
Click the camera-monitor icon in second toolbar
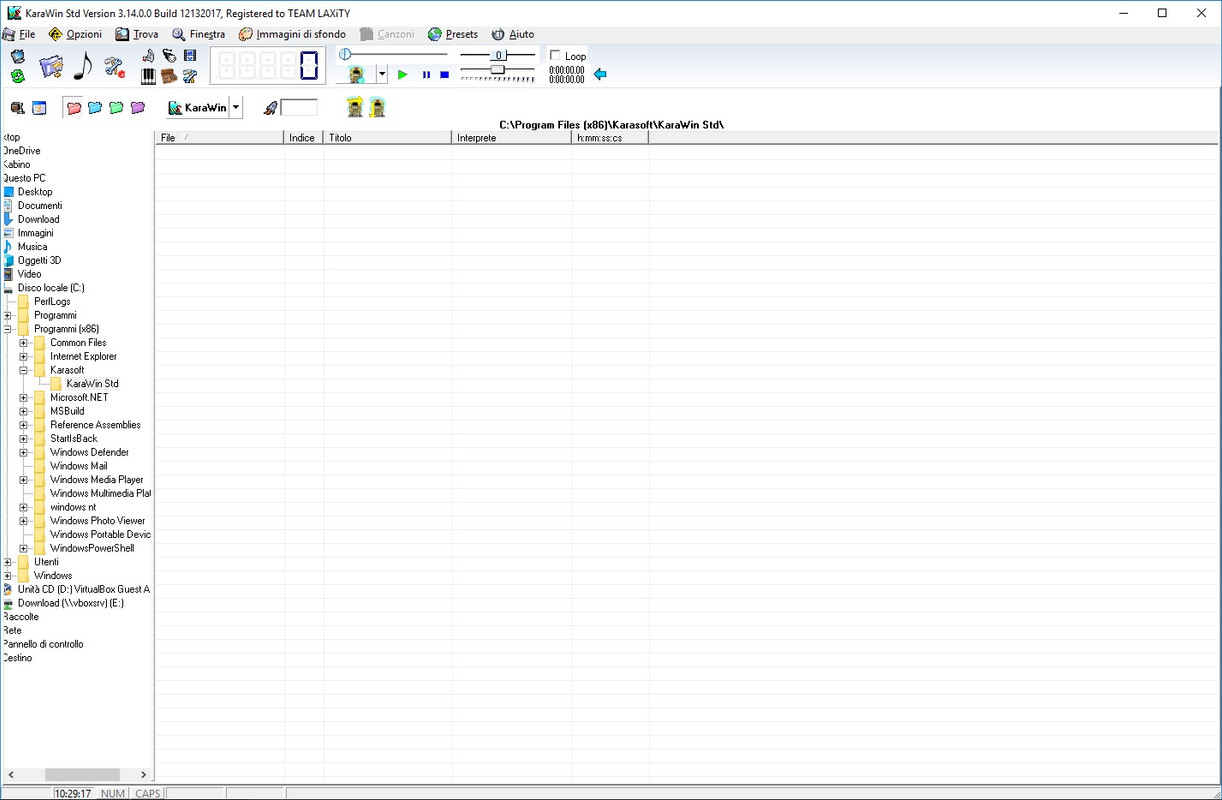18,108
